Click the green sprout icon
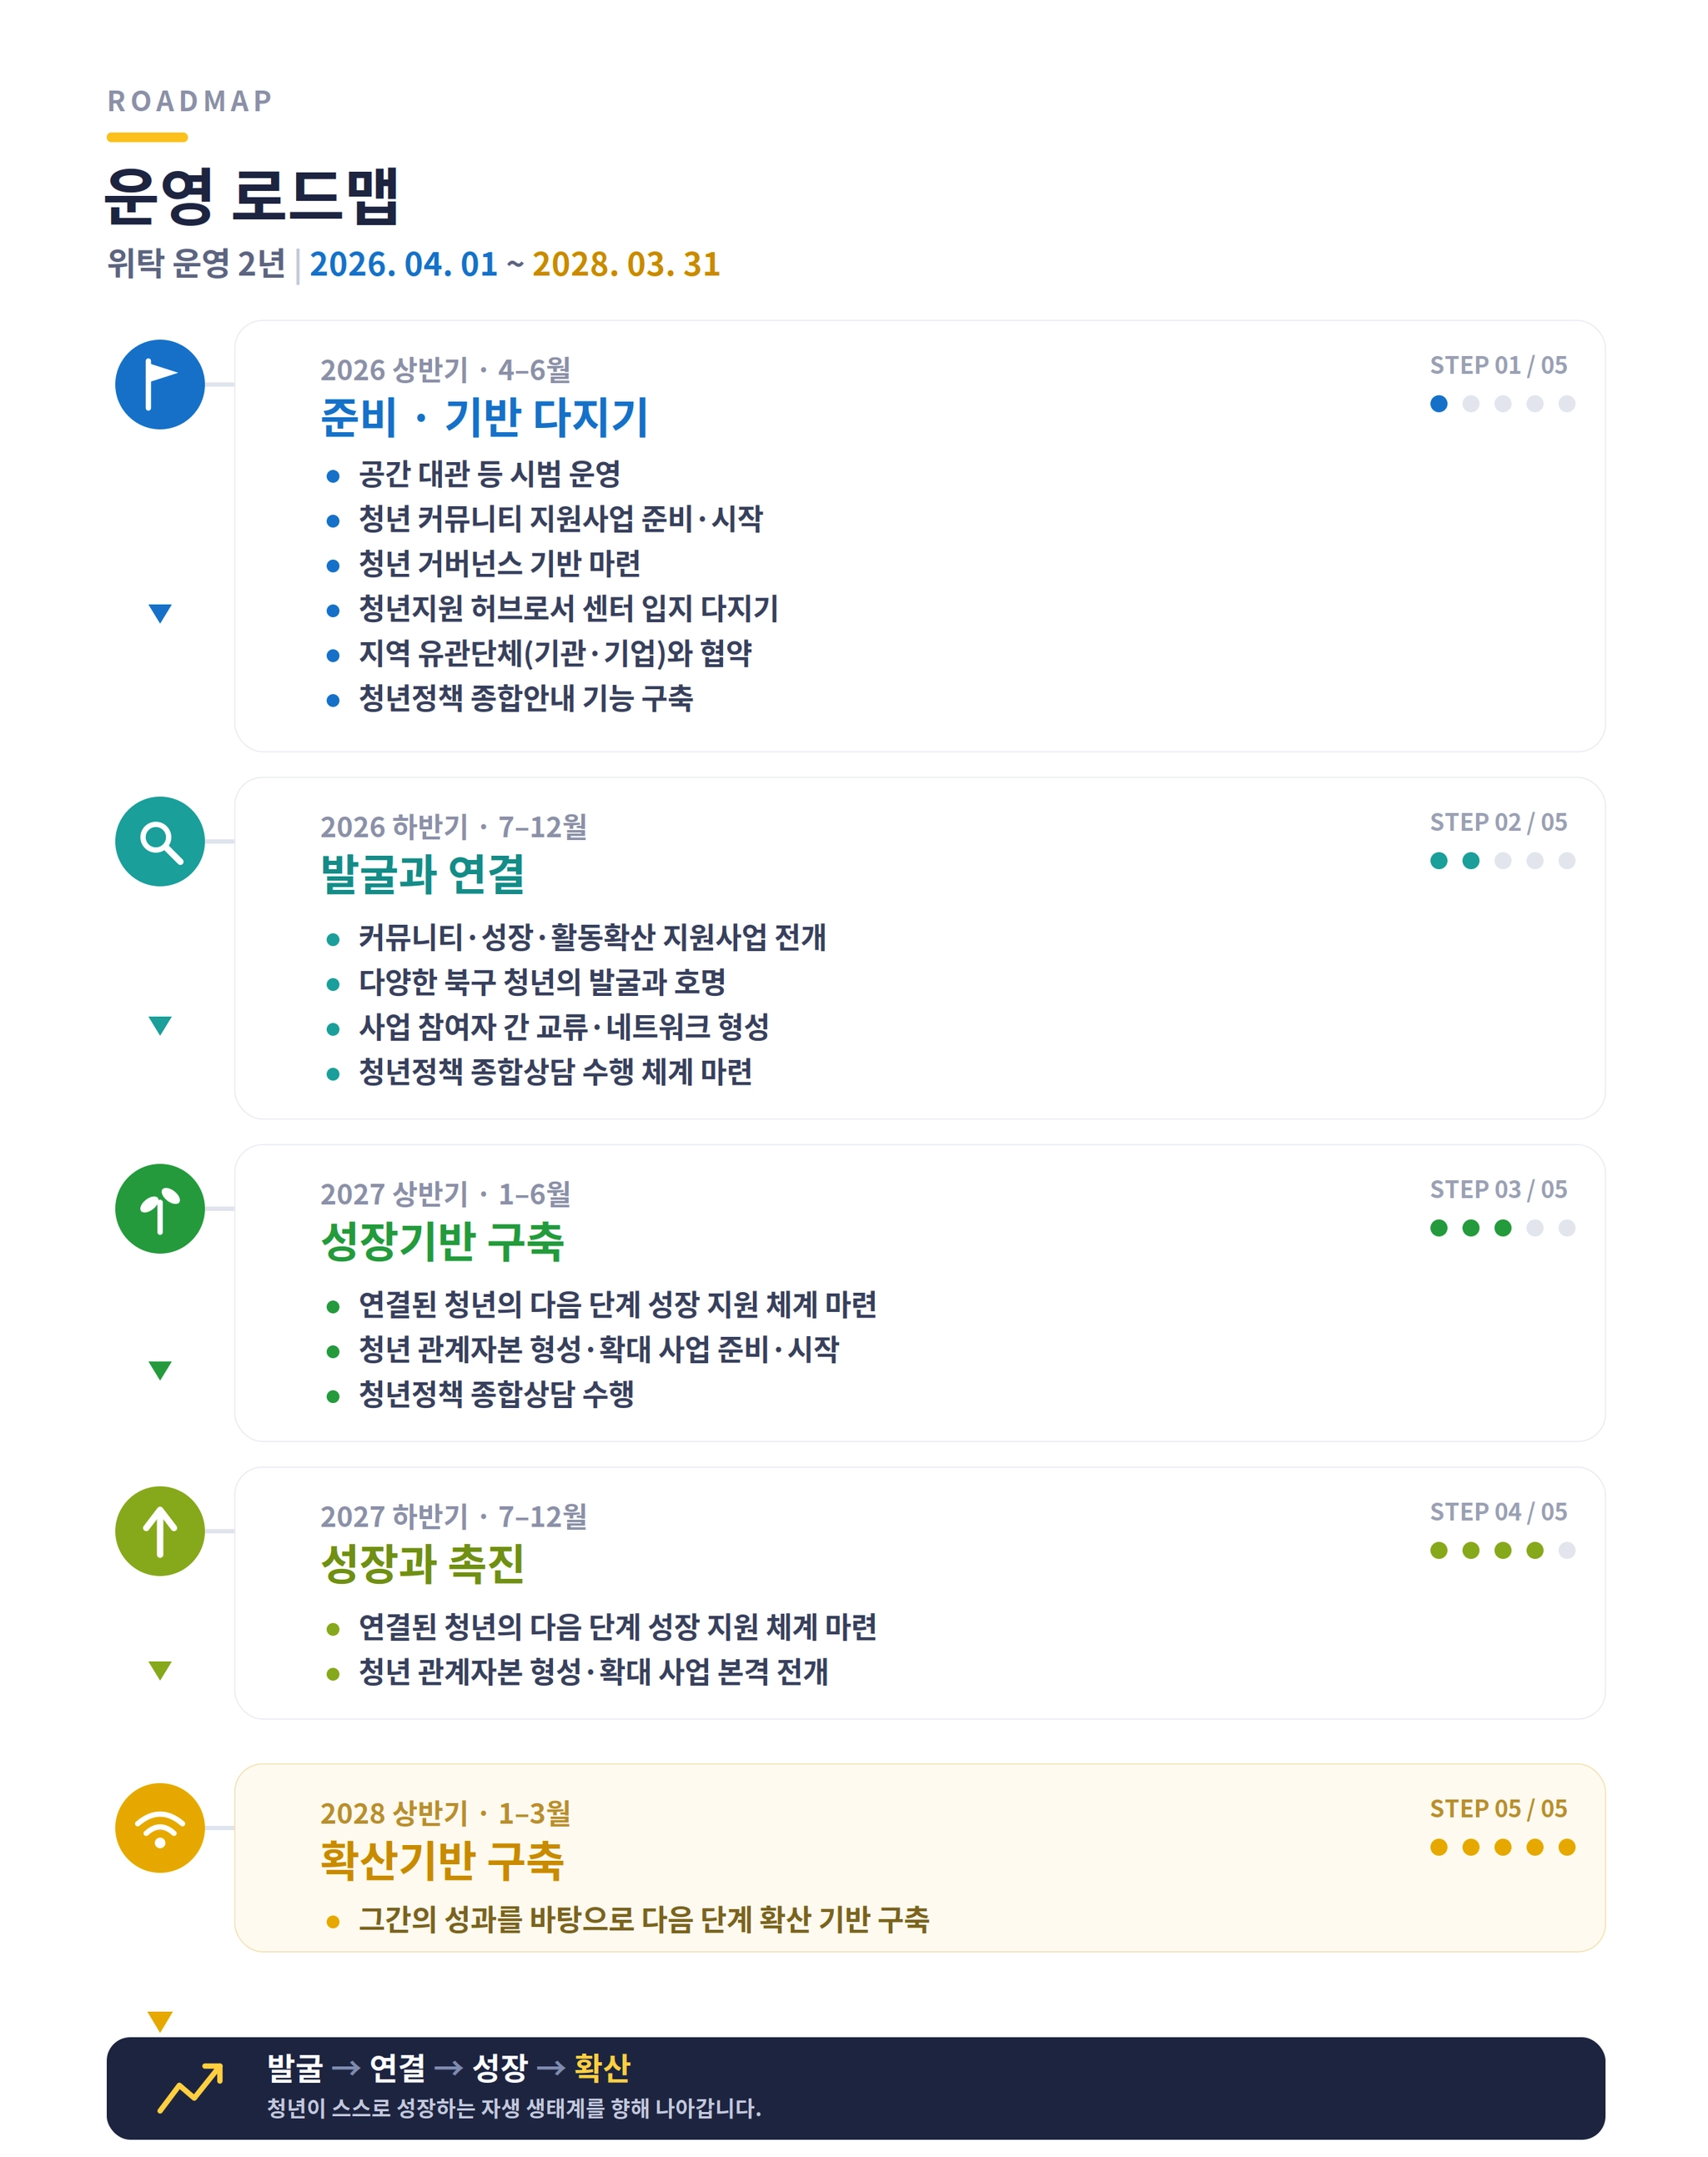The image size is (1708, 2157). (160, 1208)
